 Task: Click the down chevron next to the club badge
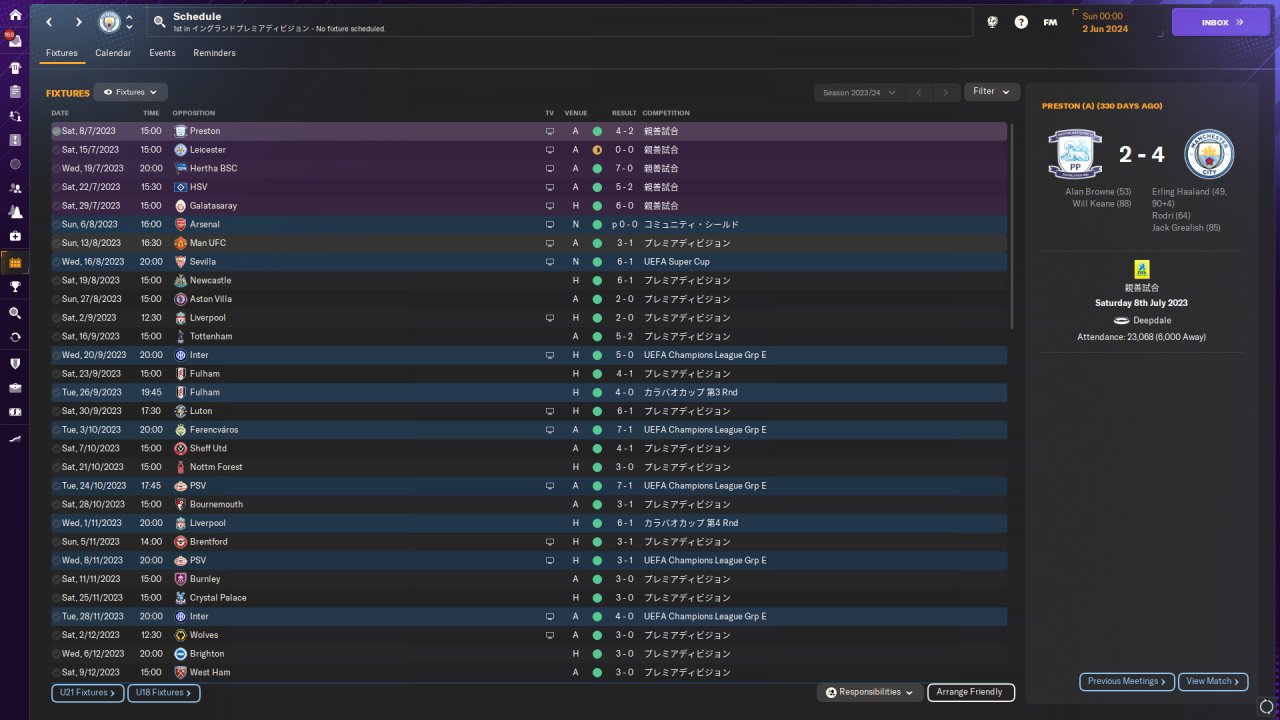coord(130,28)
